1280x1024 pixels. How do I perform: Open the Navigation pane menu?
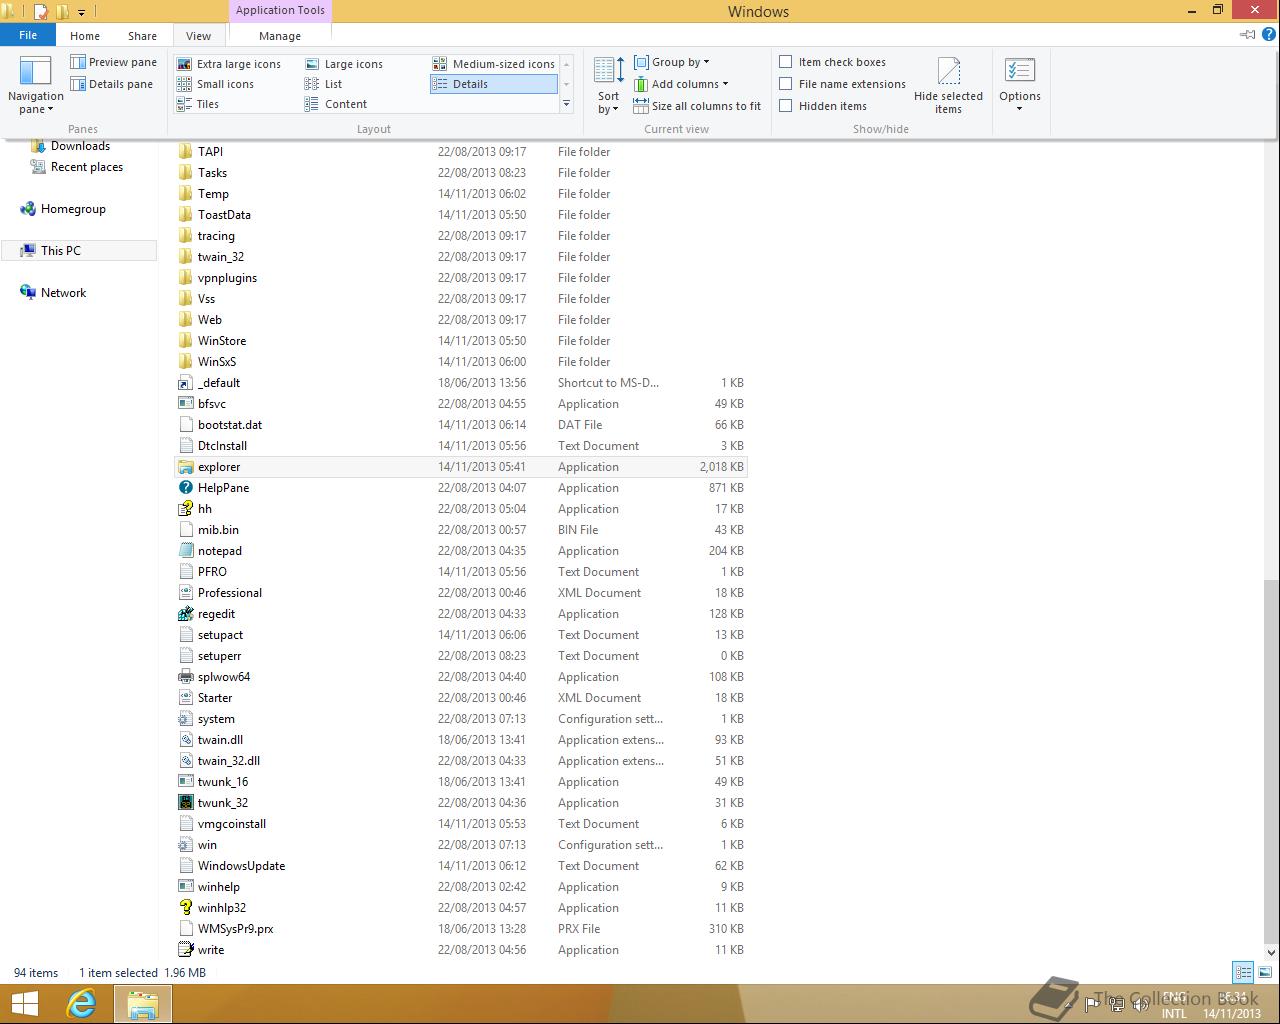click(35, 86)
